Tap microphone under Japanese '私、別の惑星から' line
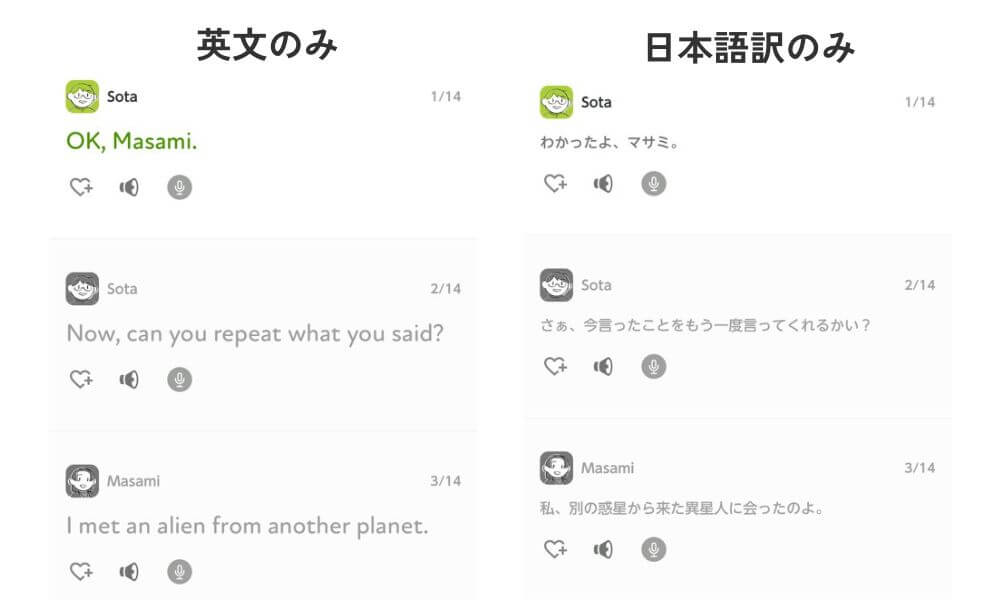The width and height of the screenshot is (1000, 600). pyautogui.click(x=653, y=549)
